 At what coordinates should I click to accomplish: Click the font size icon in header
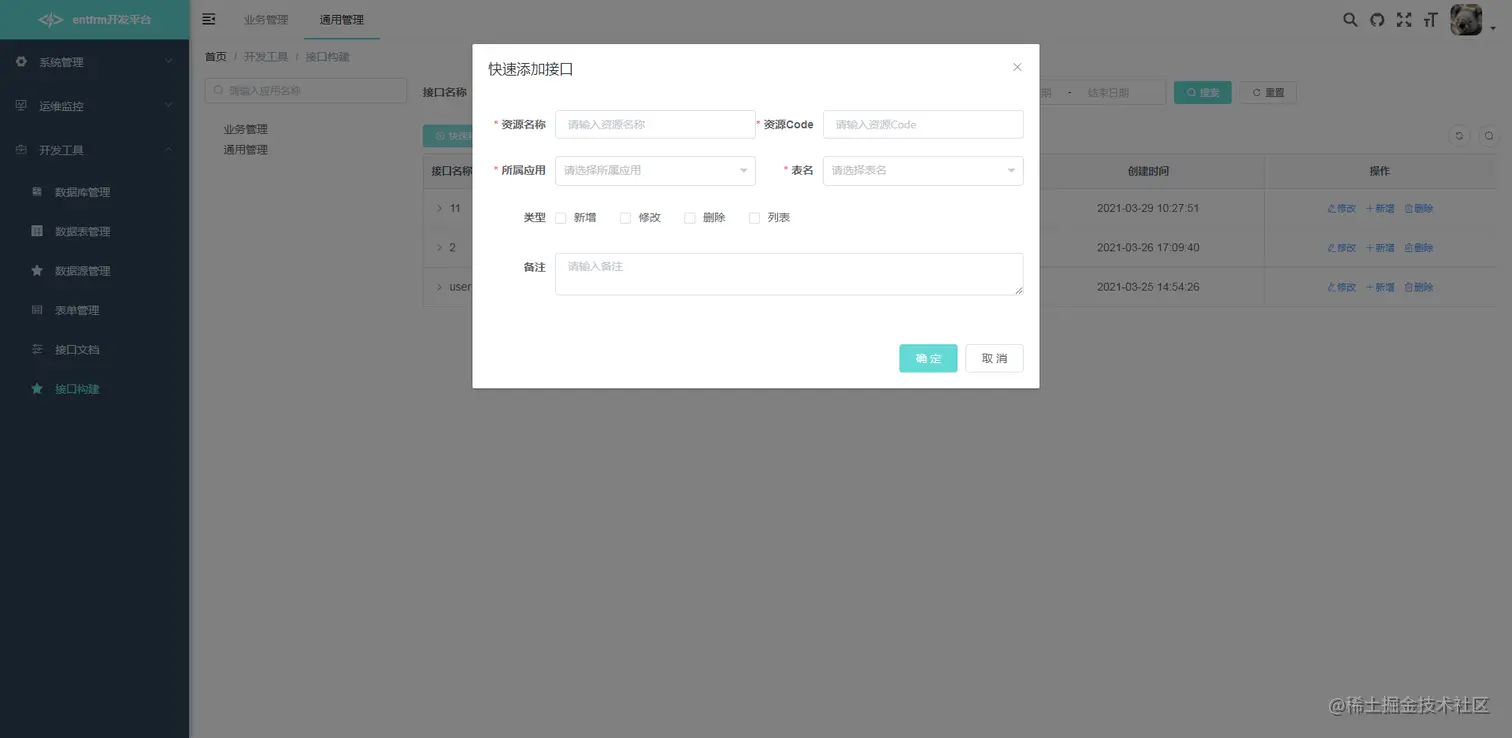click(1431, 19)
